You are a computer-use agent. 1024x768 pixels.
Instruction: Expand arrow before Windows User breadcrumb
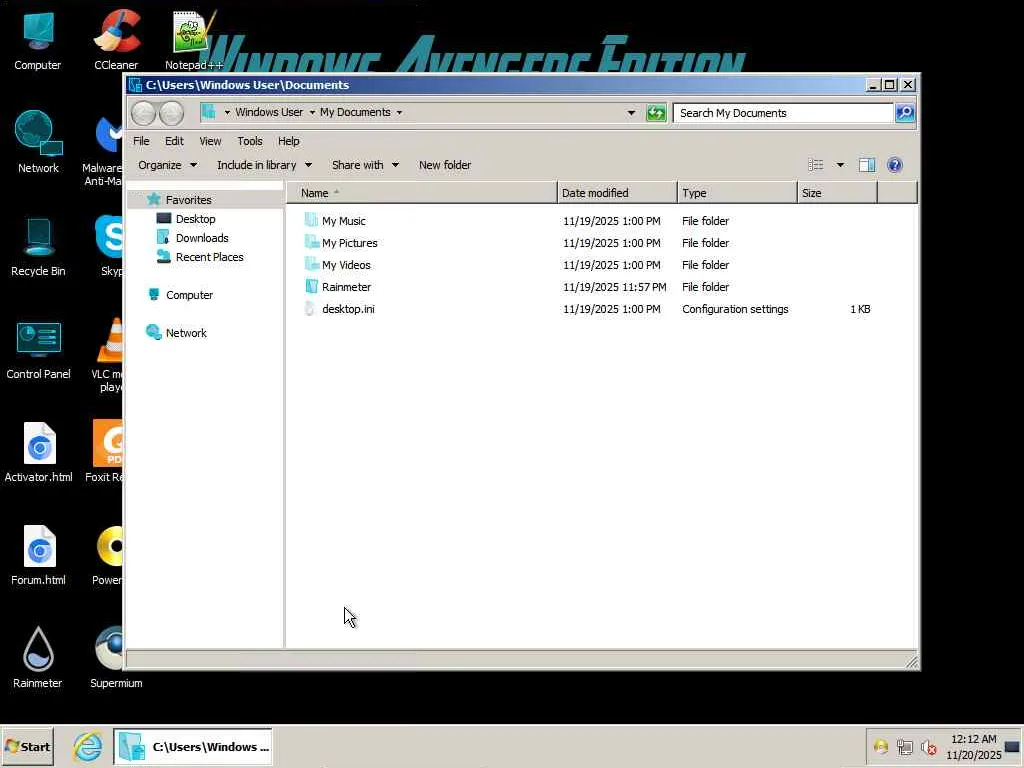(227, 113)
